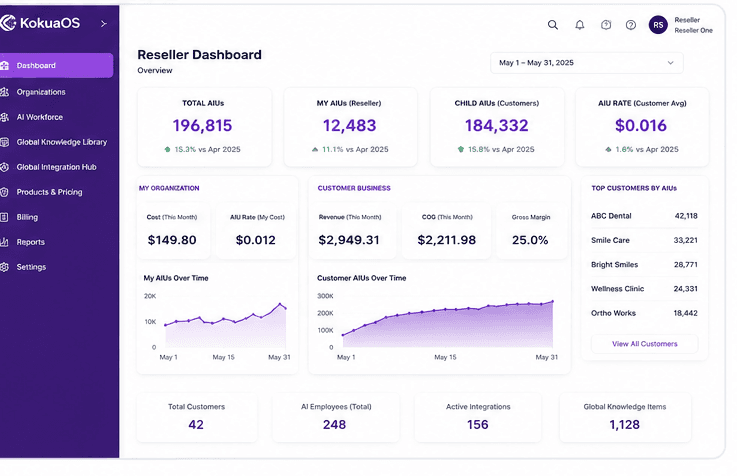The width and height of the screenshot is (737, 476).
Task: Open AI Workforce section
Action: coord(39,117)
